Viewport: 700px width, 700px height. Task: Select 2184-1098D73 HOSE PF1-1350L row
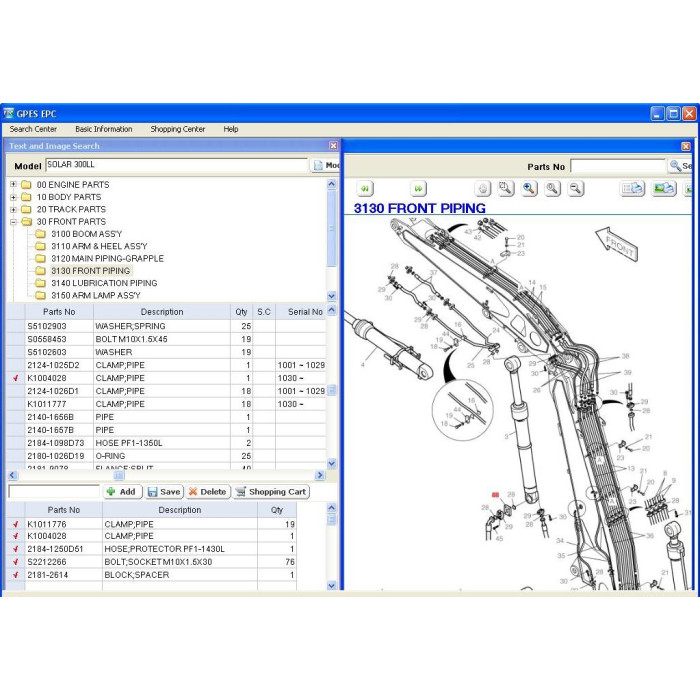pyautogui.click(x=166, y=443)
